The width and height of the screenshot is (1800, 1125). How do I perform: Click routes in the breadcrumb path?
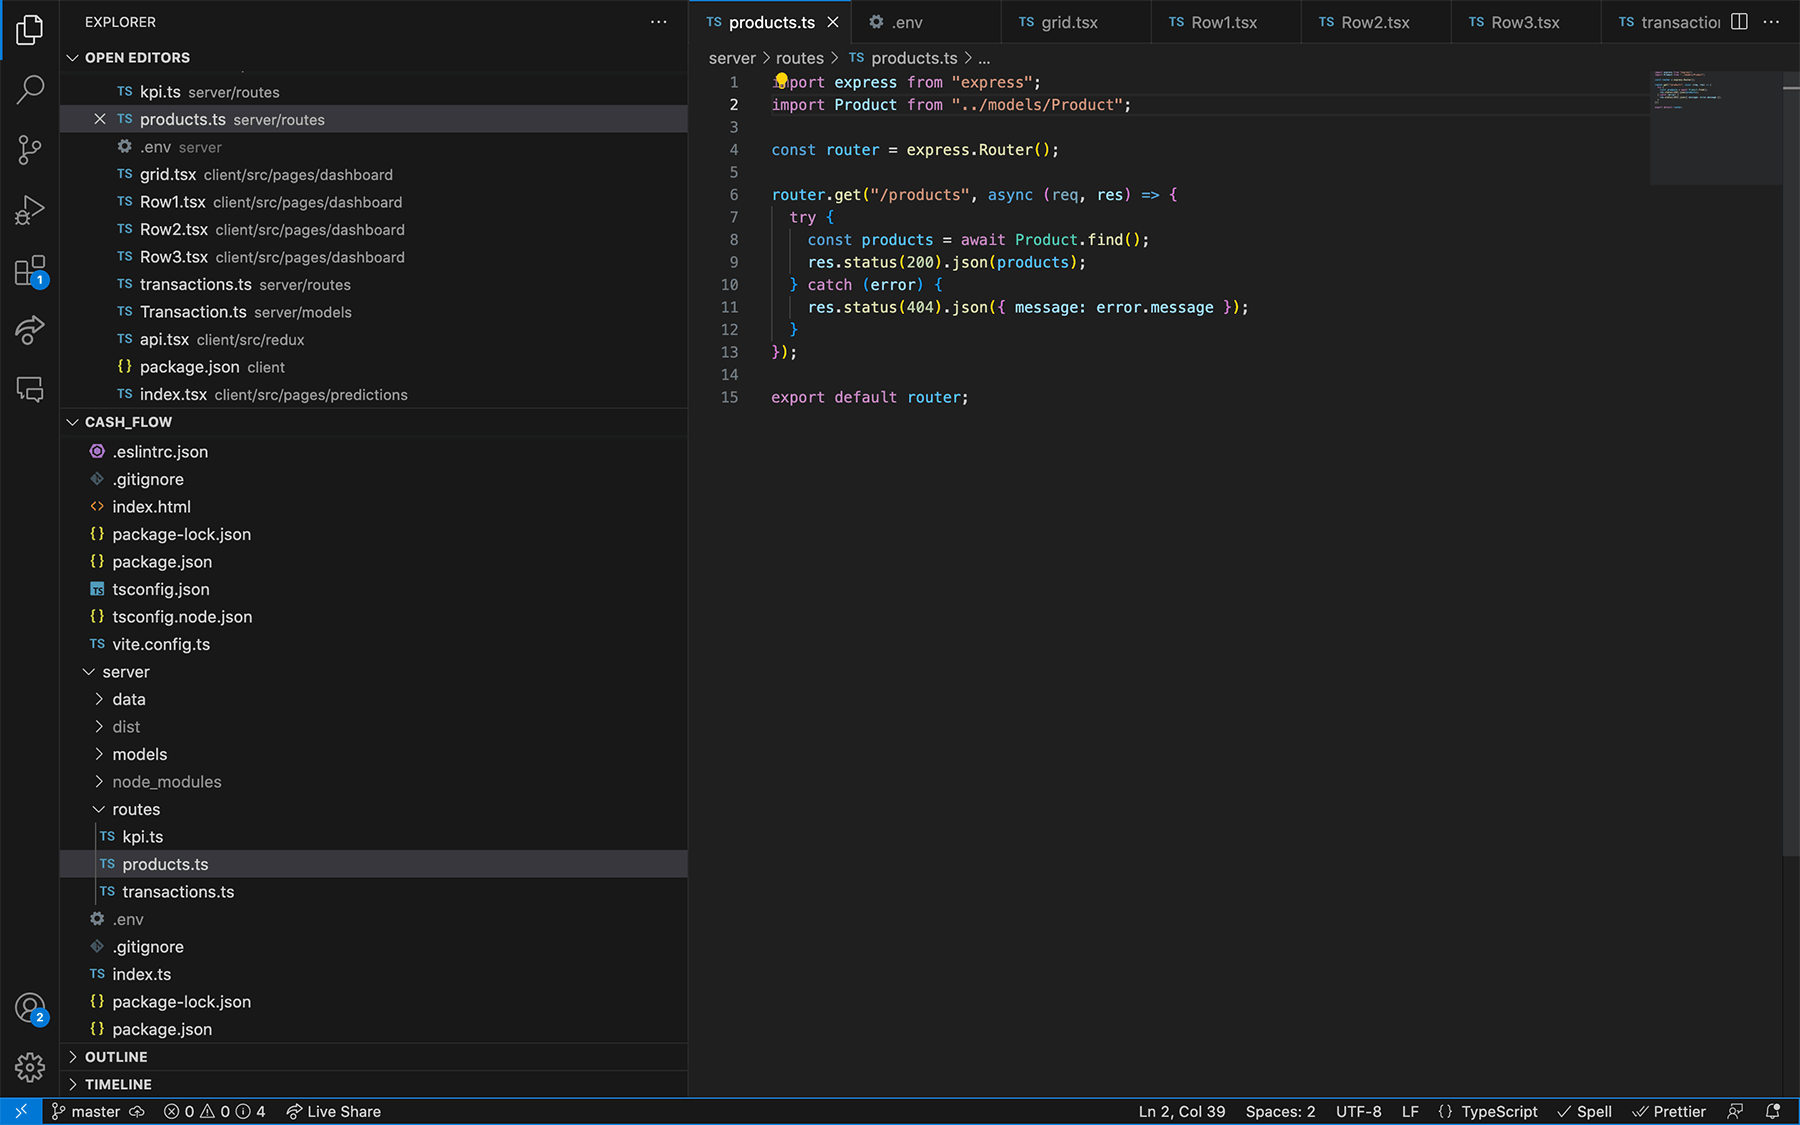[x=800, y=58]
